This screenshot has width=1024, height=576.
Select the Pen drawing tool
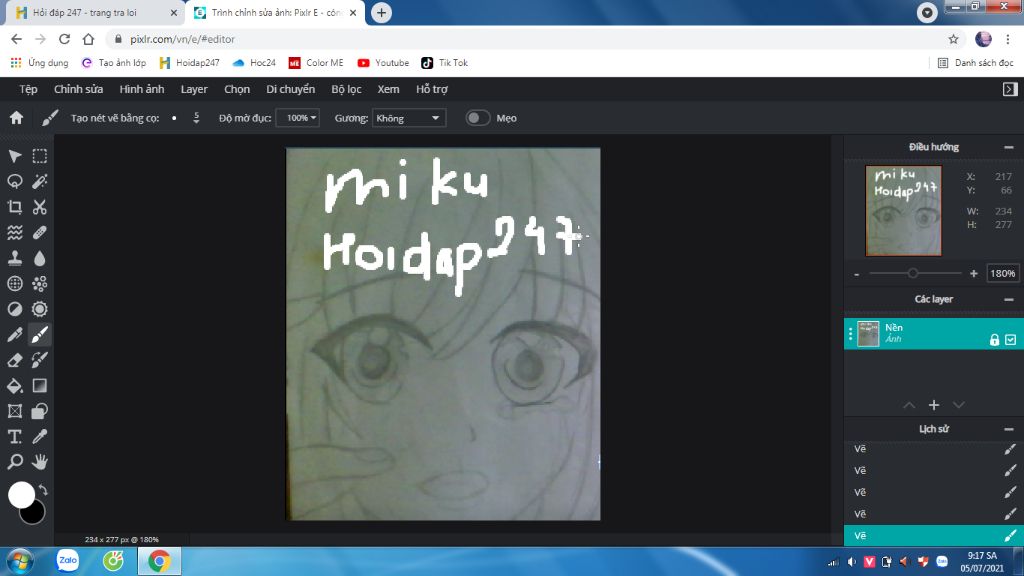[x=14, y=334]
